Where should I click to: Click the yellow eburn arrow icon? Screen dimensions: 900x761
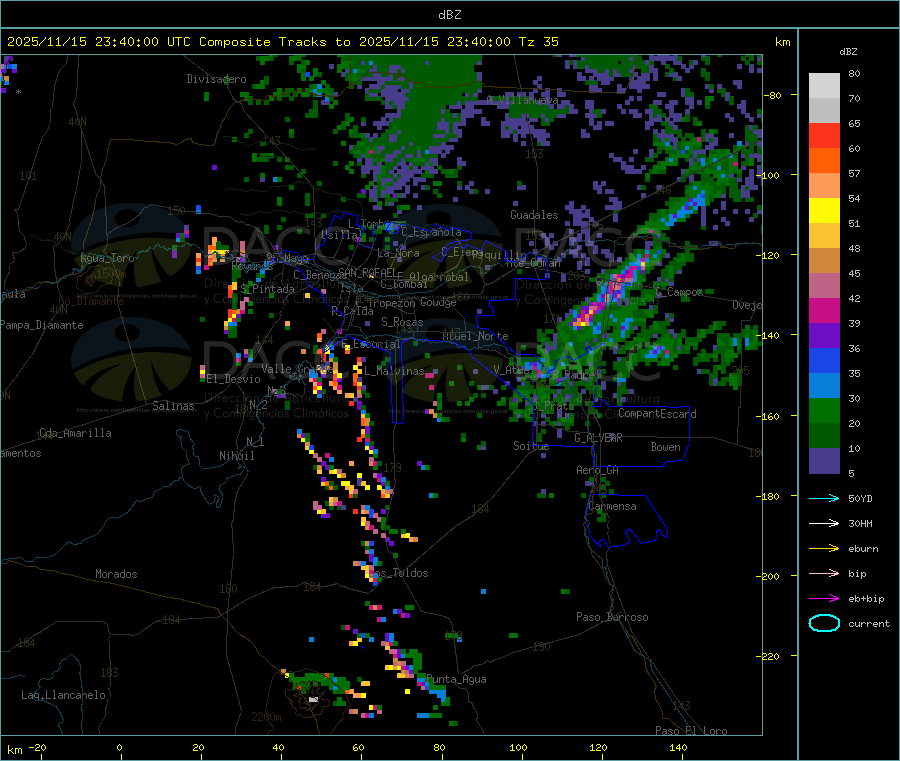click(x=824, y=548)
